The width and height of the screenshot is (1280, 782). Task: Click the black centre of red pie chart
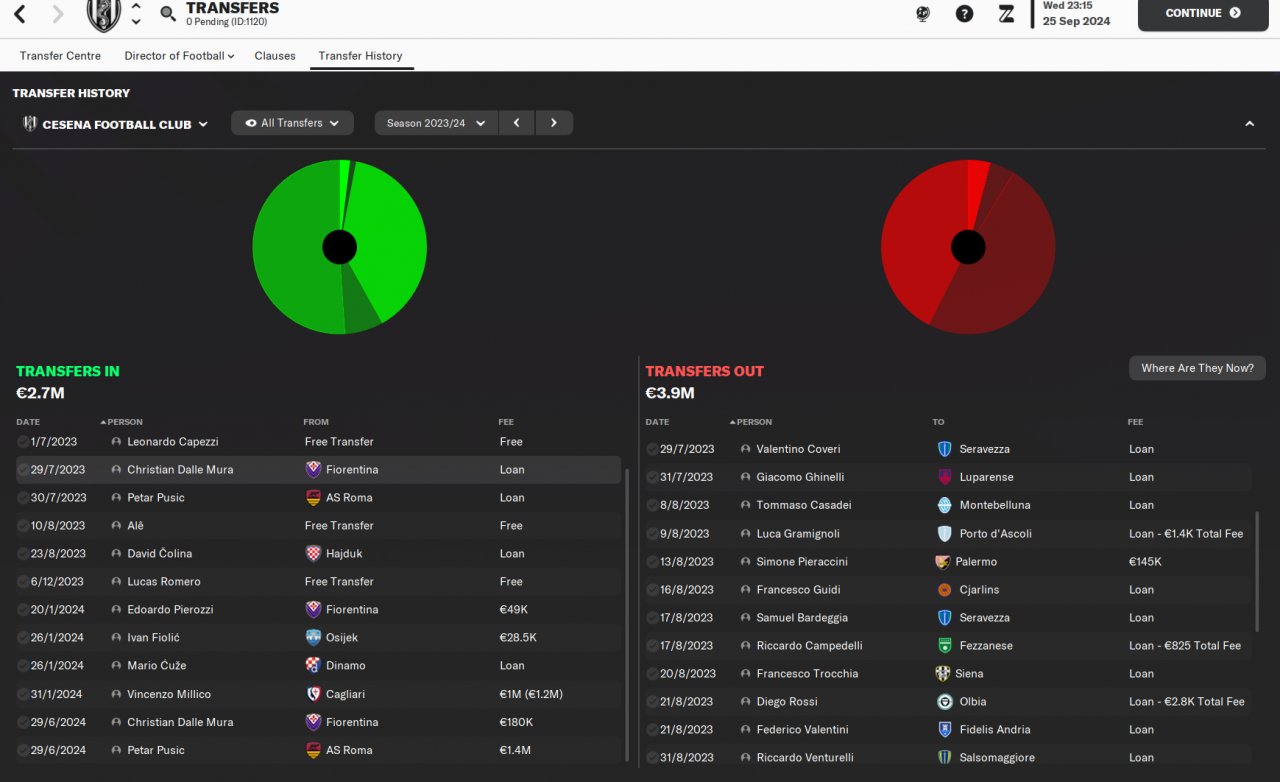tap(968, 247)
